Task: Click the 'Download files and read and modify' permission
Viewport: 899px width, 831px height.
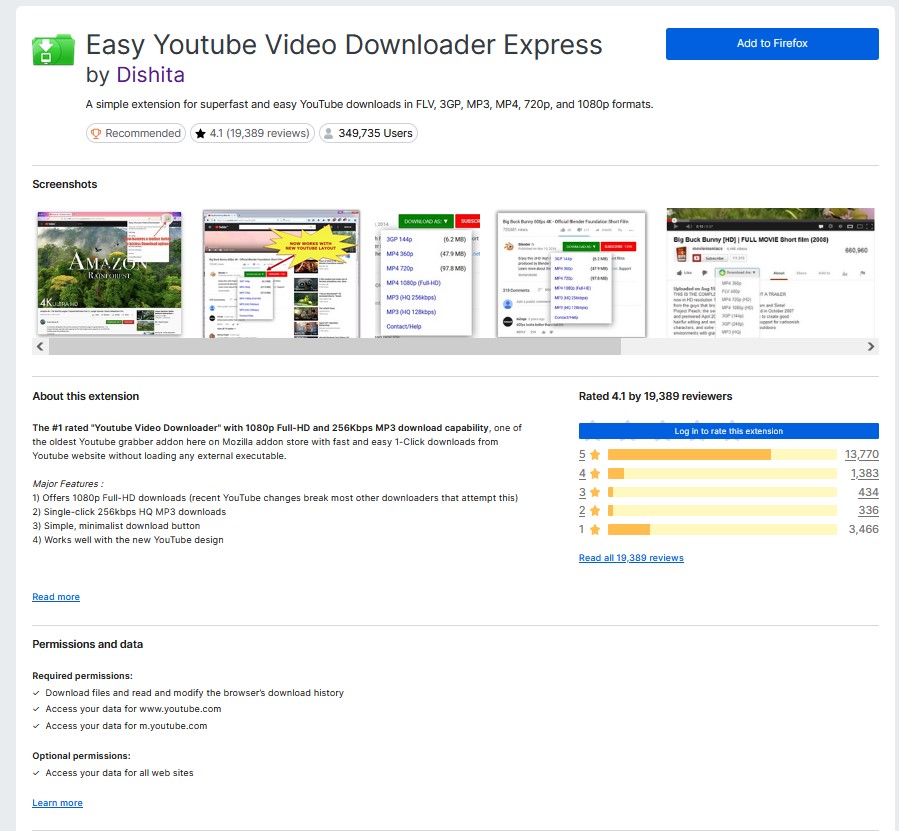Action: point(194,693)
